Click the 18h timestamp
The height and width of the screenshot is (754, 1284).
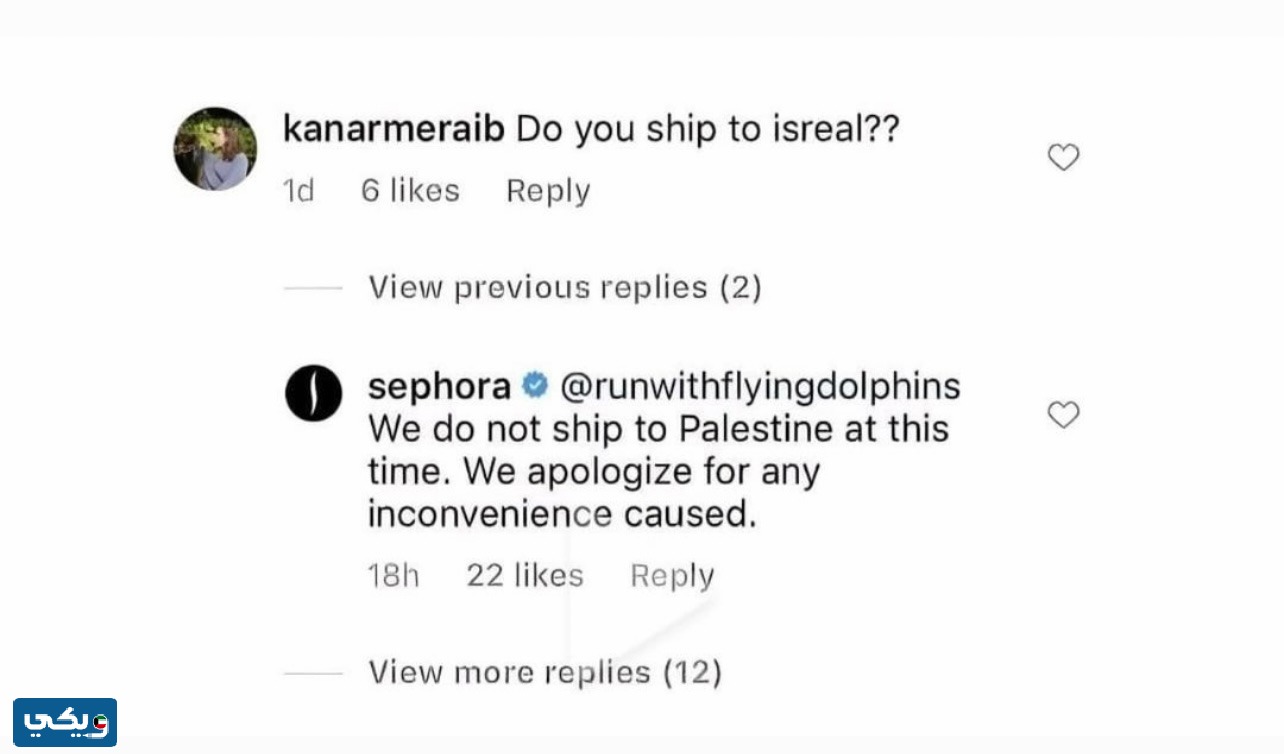393,576
